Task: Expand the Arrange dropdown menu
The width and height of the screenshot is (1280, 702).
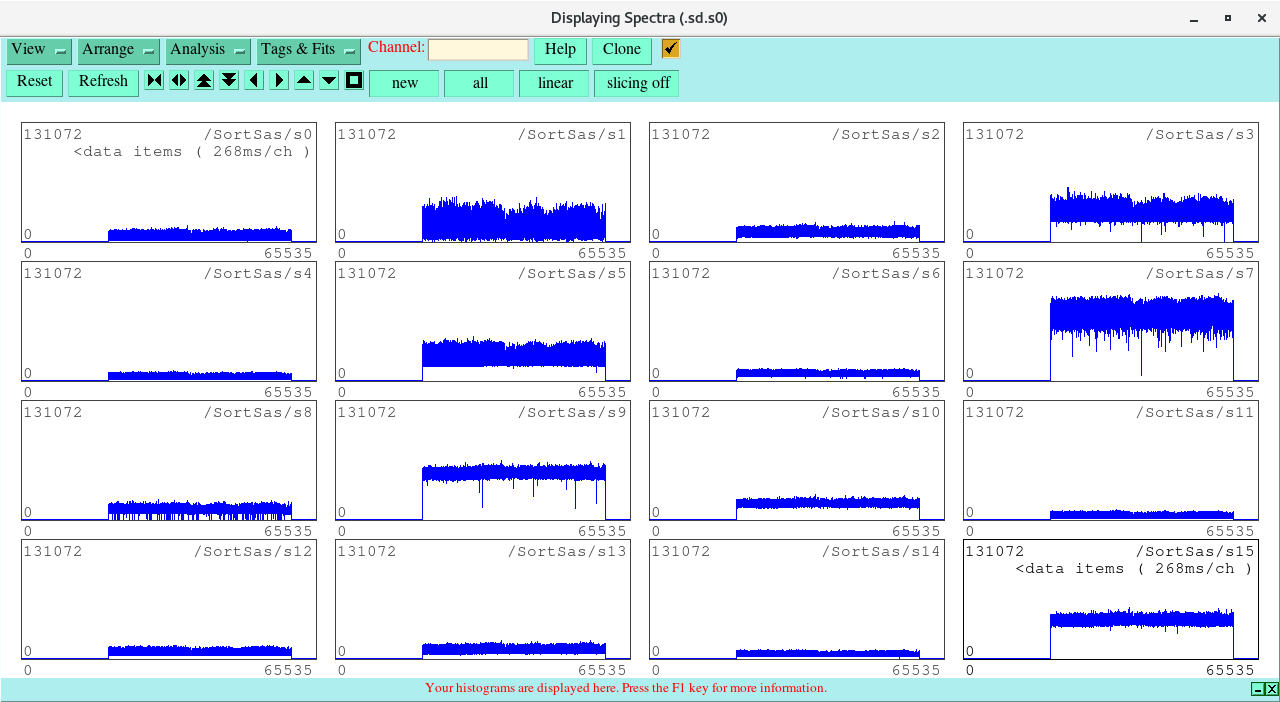Action: coord(118,50)
